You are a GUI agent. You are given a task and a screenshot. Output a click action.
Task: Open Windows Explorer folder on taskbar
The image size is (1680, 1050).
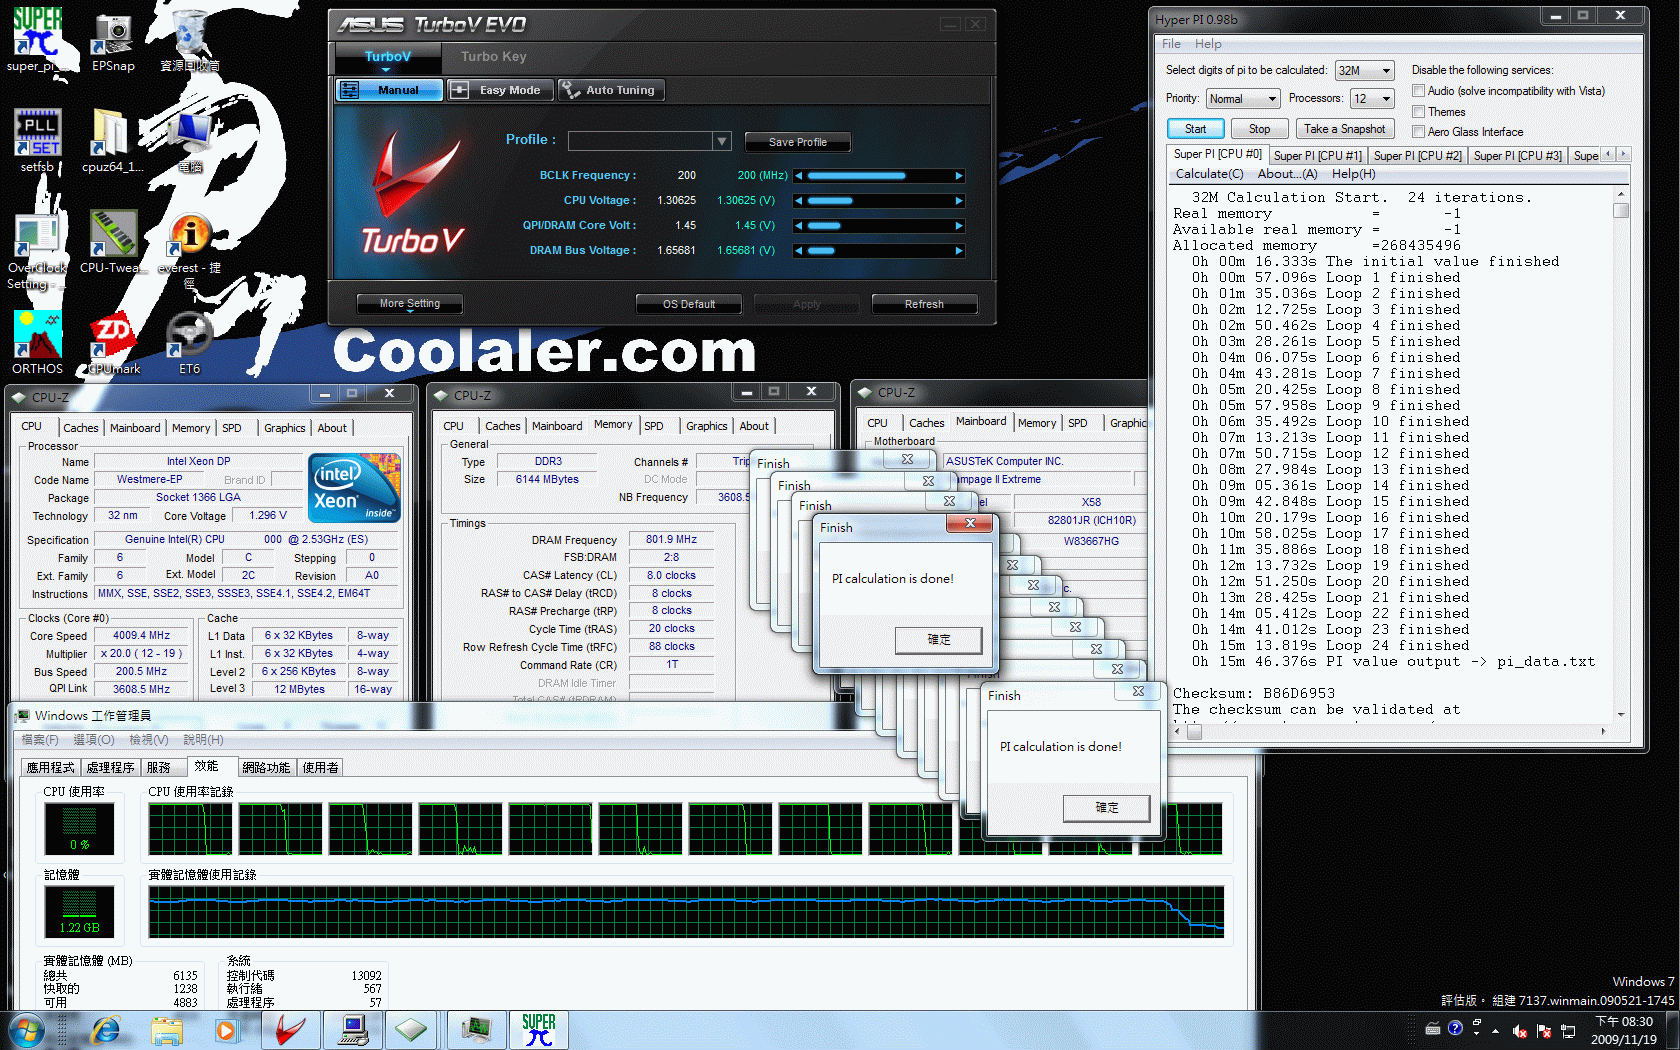point(167,1030)
